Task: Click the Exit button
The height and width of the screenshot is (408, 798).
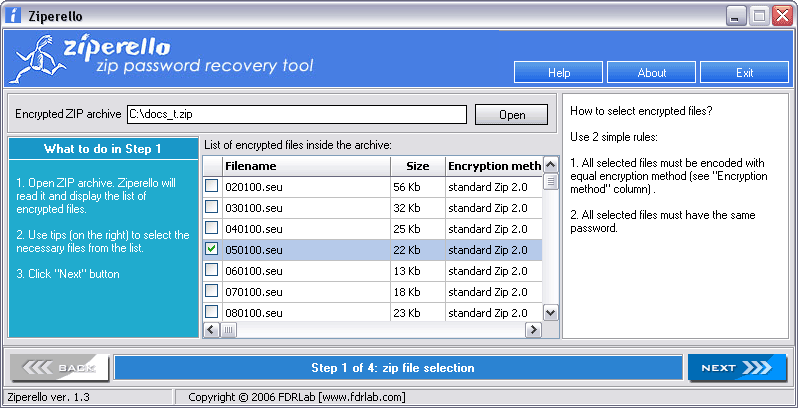Action: click(x=744, y=72)
